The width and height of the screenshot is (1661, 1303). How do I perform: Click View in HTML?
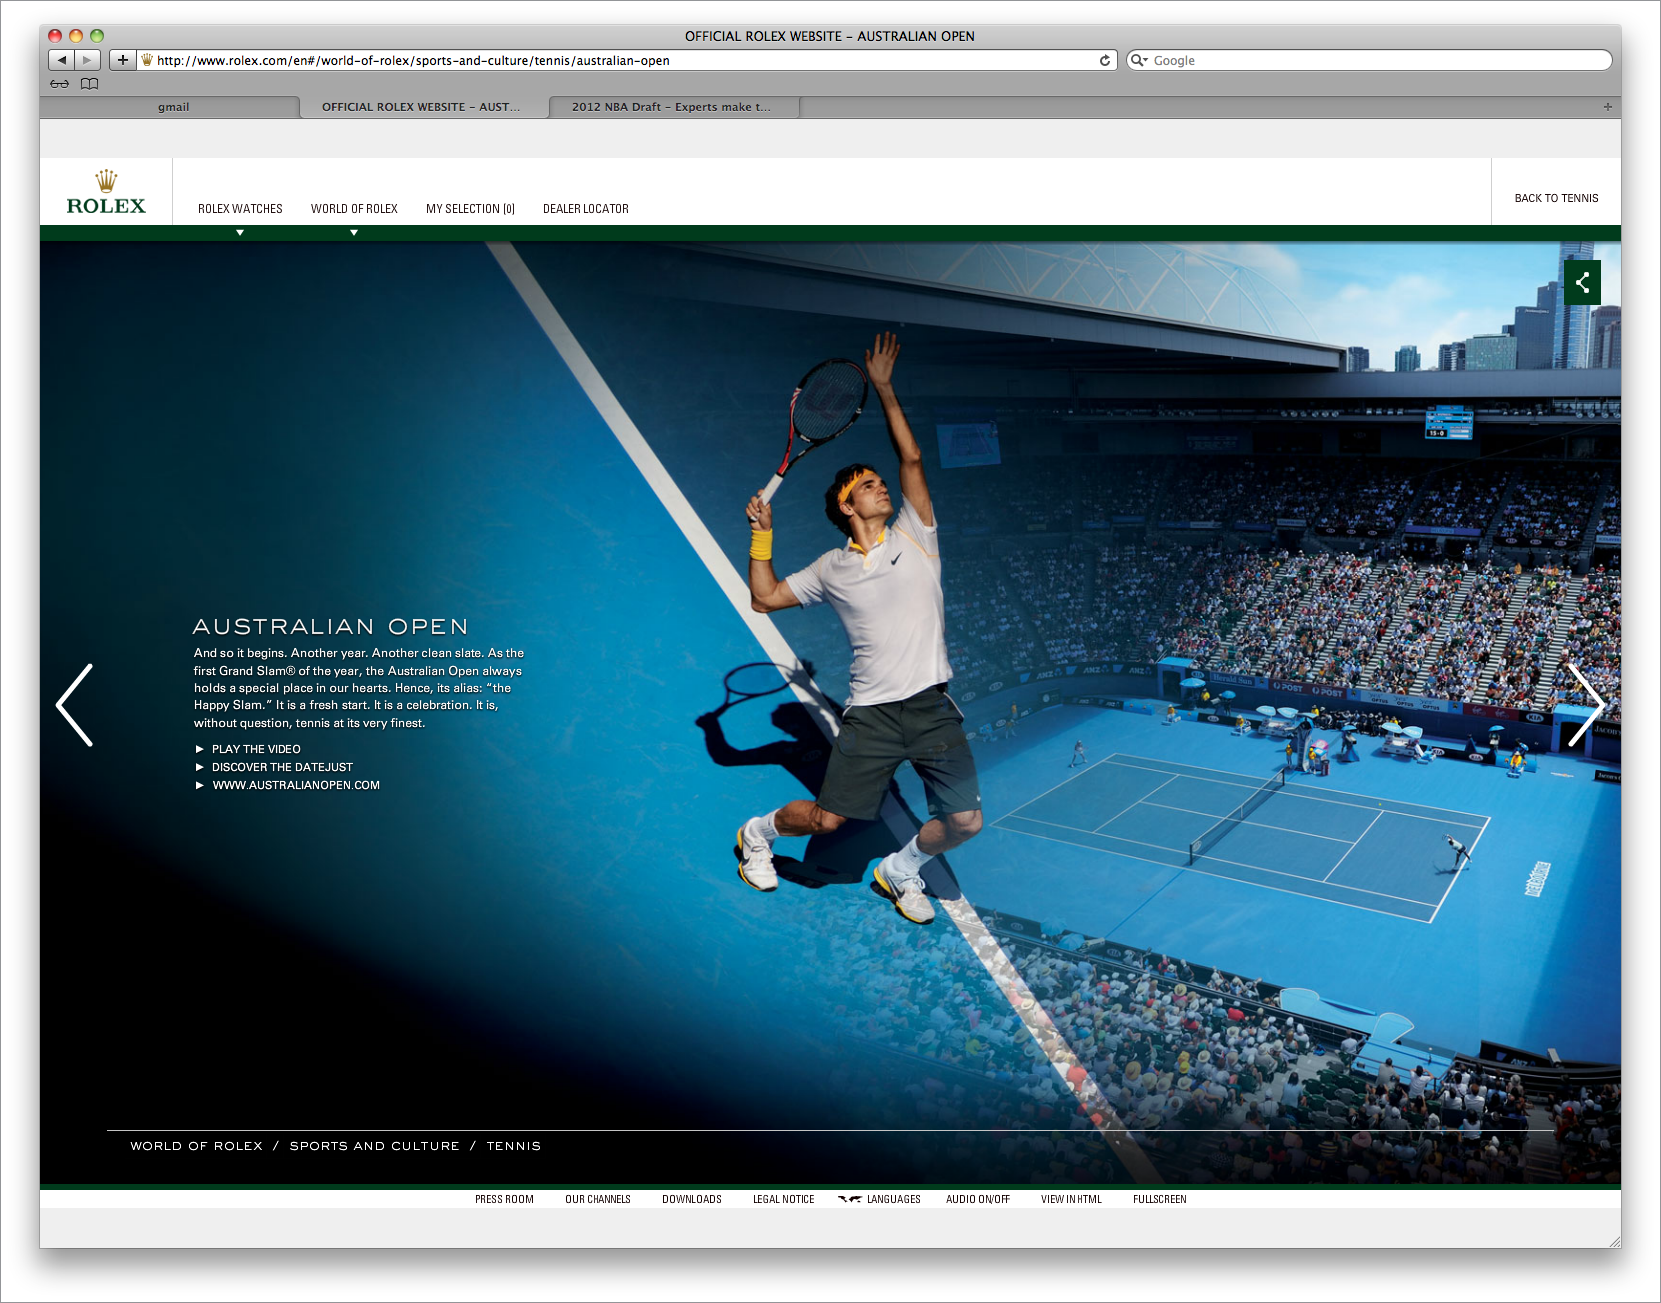coord(1071,1199)
